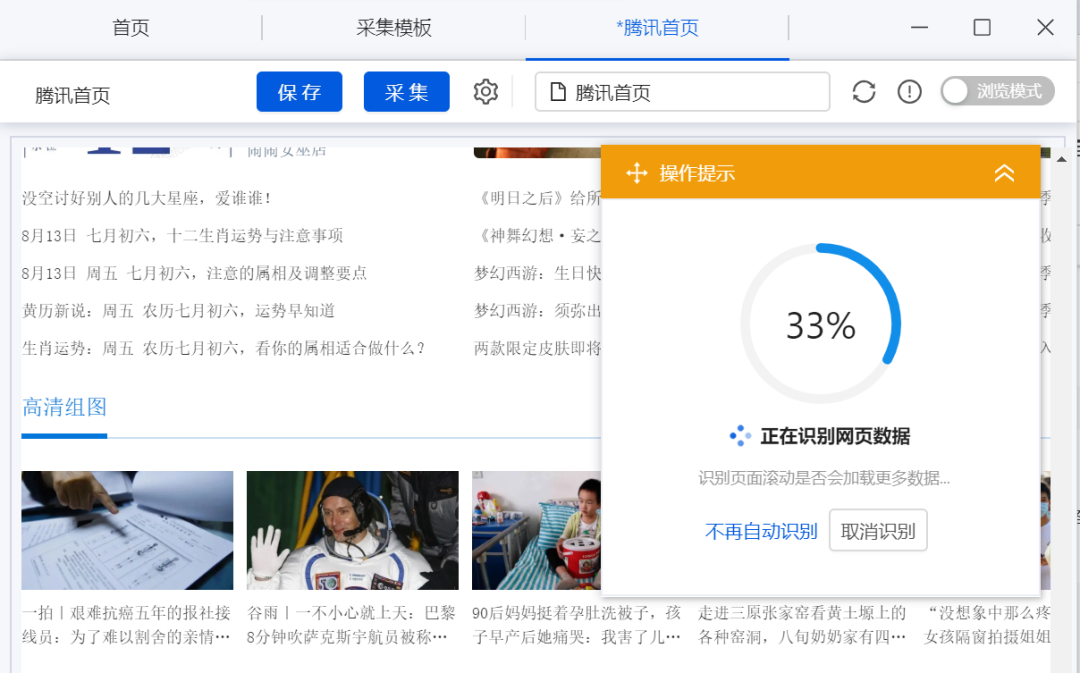Viewport: 1080px width, 673px height.
Task: Open the info exclamation icon
Action: point(910,92)
